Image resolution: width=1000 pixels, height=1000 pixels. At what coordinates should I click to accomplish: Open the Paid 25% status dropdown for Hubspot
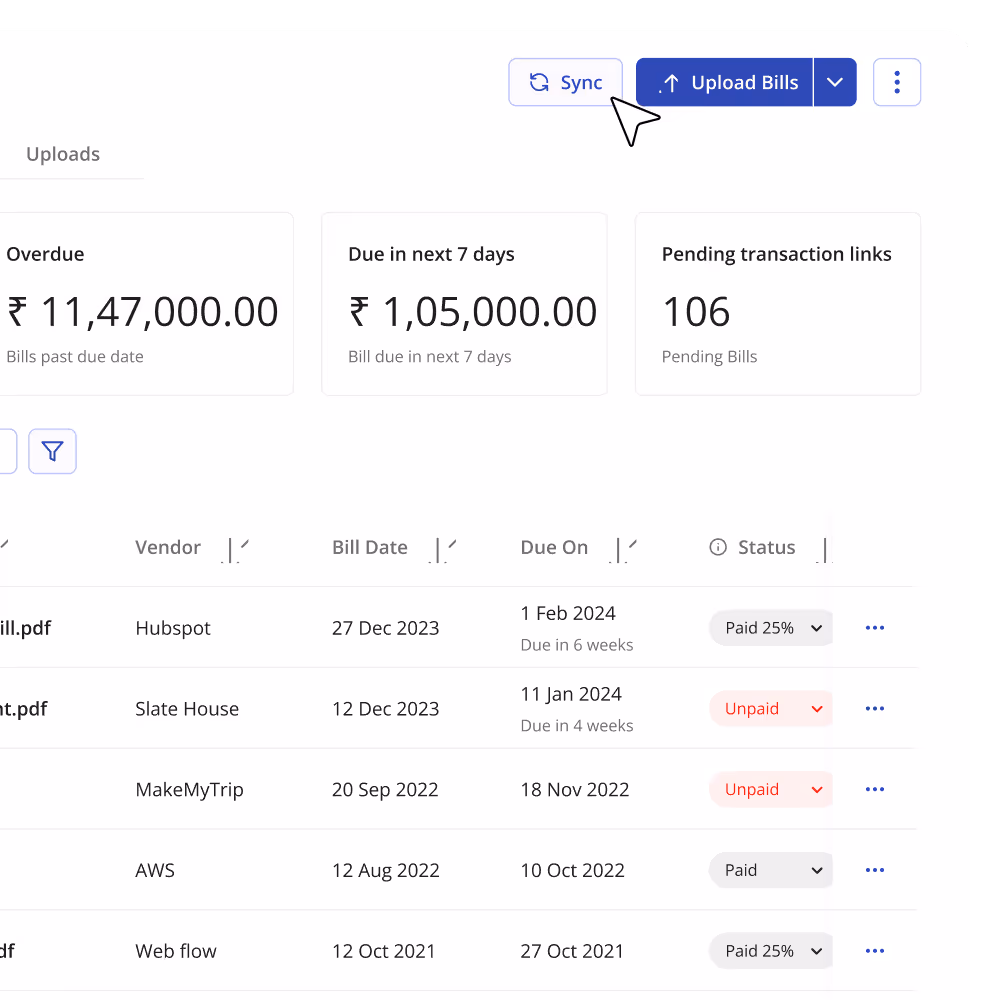pyautogui.click(x=770, y=627)
